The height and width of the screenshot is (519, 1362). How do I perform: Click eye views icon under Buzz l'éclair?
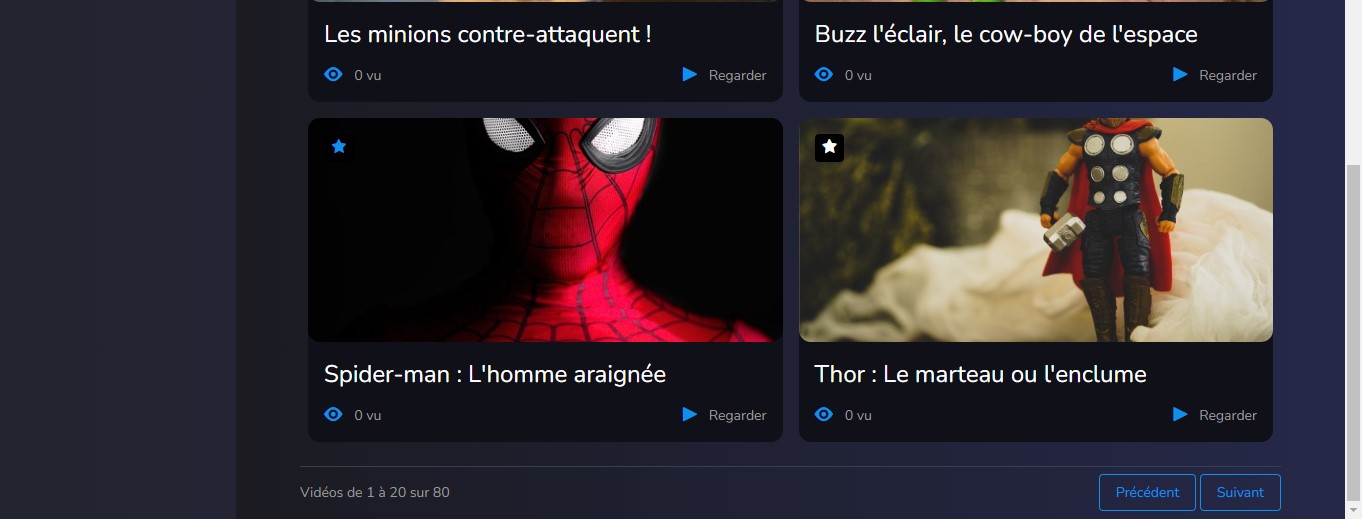pos(824,74)
